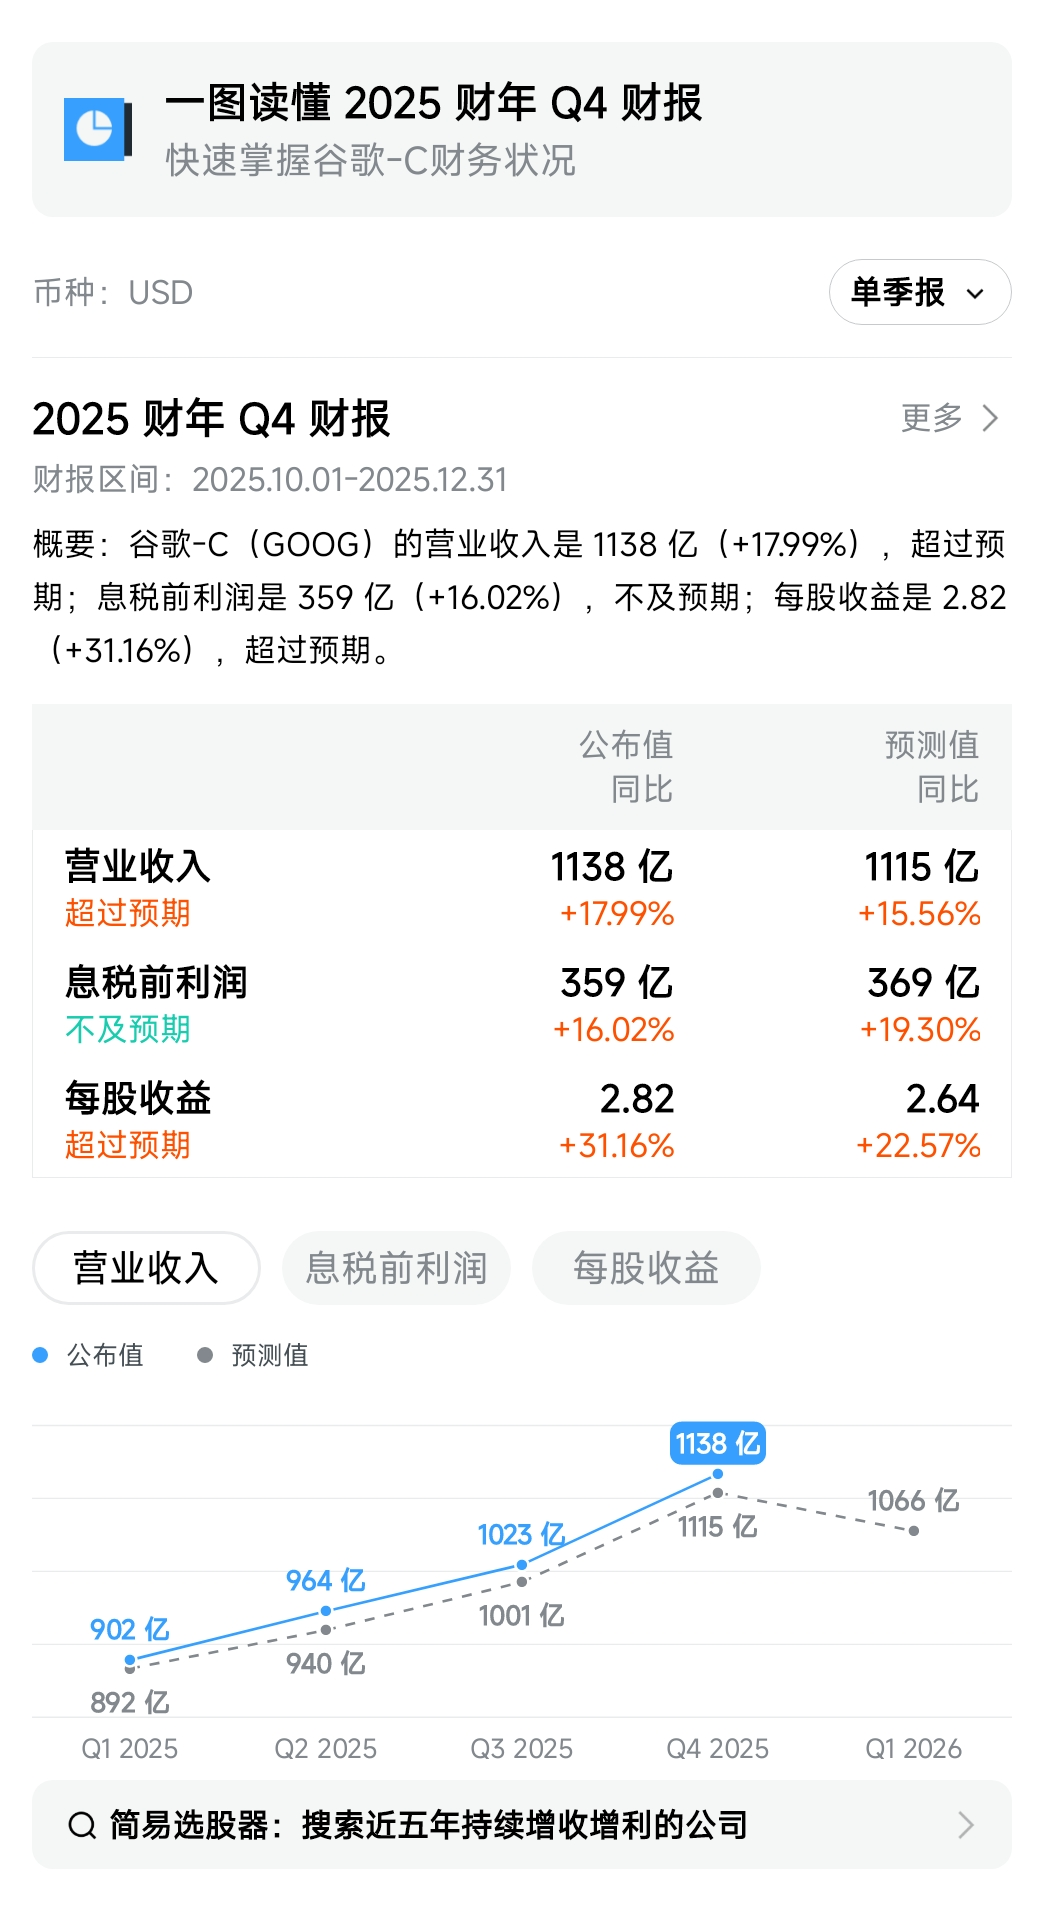Click the arrow on the 简易选股器 bar
1044x1911 pixels.
click(x=965, y=1825)
